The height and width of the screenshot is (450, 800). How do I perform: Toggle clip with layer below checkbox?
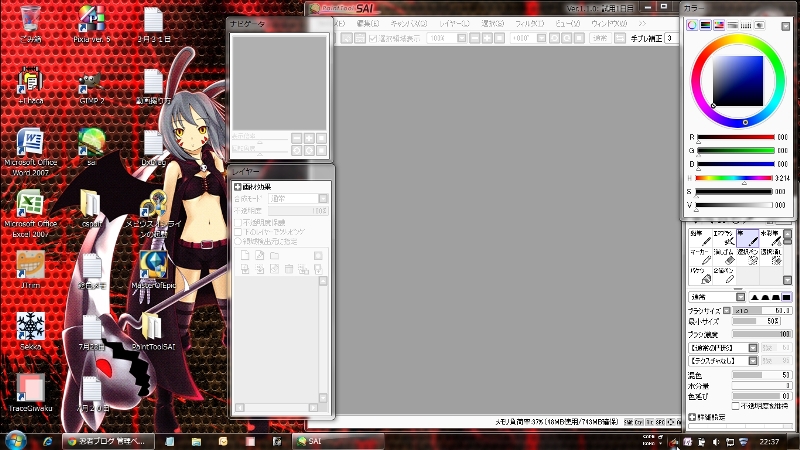238,232
